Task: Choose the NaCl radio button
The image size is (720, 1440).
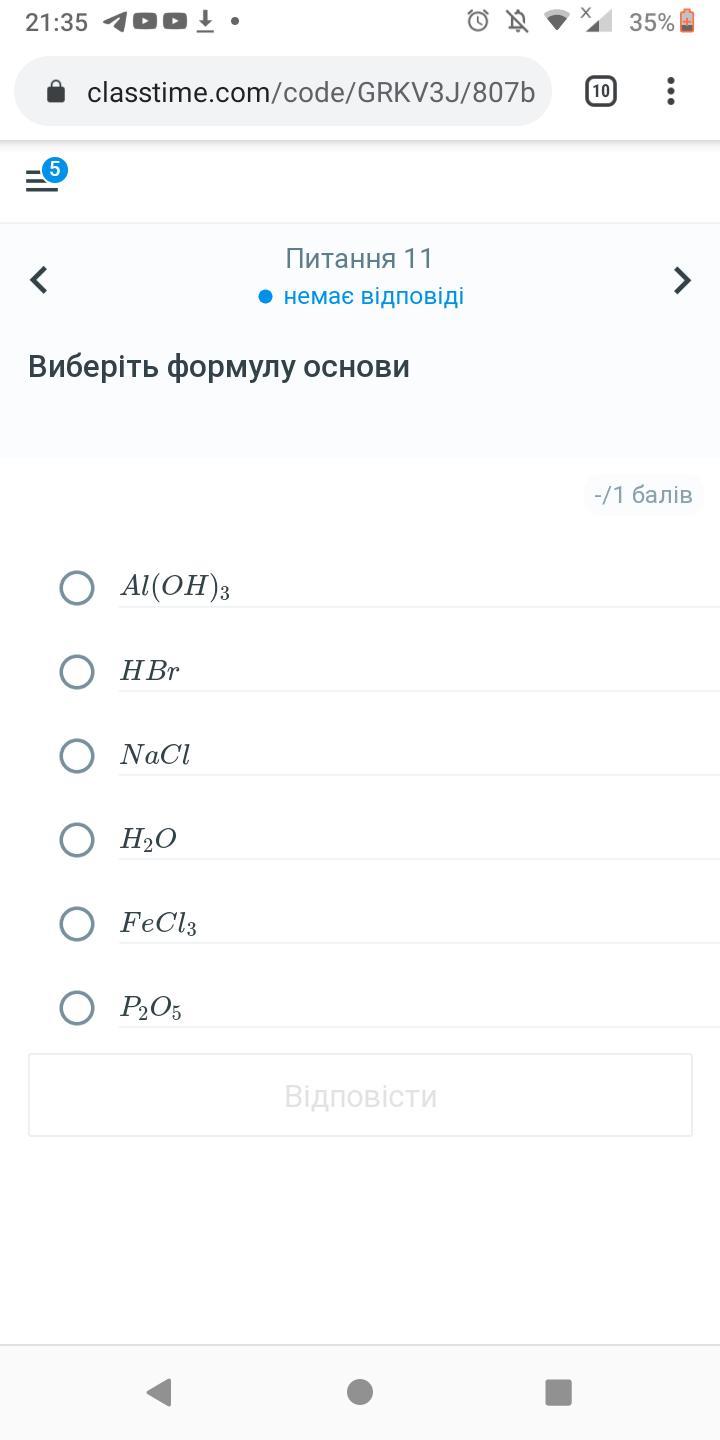Action: pos(77,755)
